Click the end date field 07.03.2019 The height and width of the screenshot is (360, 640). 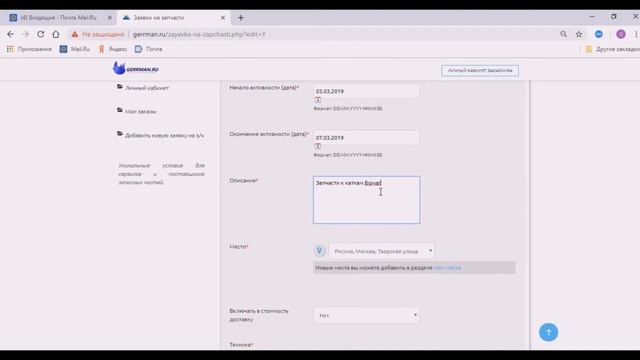366,138
